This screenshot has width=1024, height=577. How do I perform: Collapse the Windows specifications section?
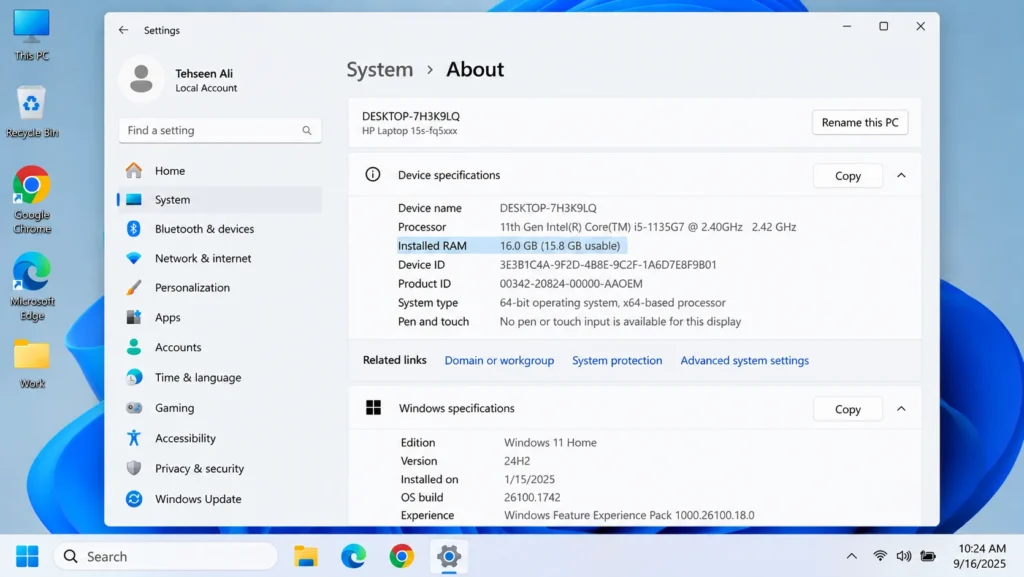901,409
